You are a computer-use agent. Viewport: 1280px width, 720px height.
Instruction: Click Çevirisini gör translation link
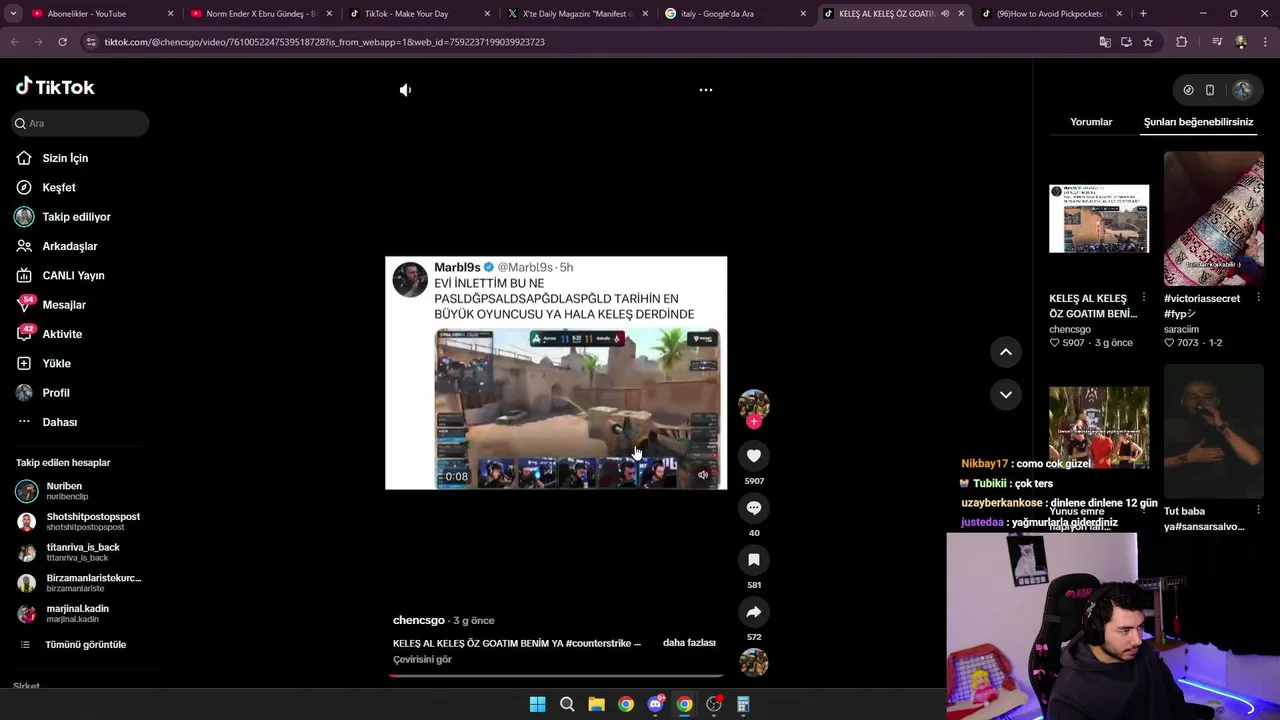pos(422,660)
